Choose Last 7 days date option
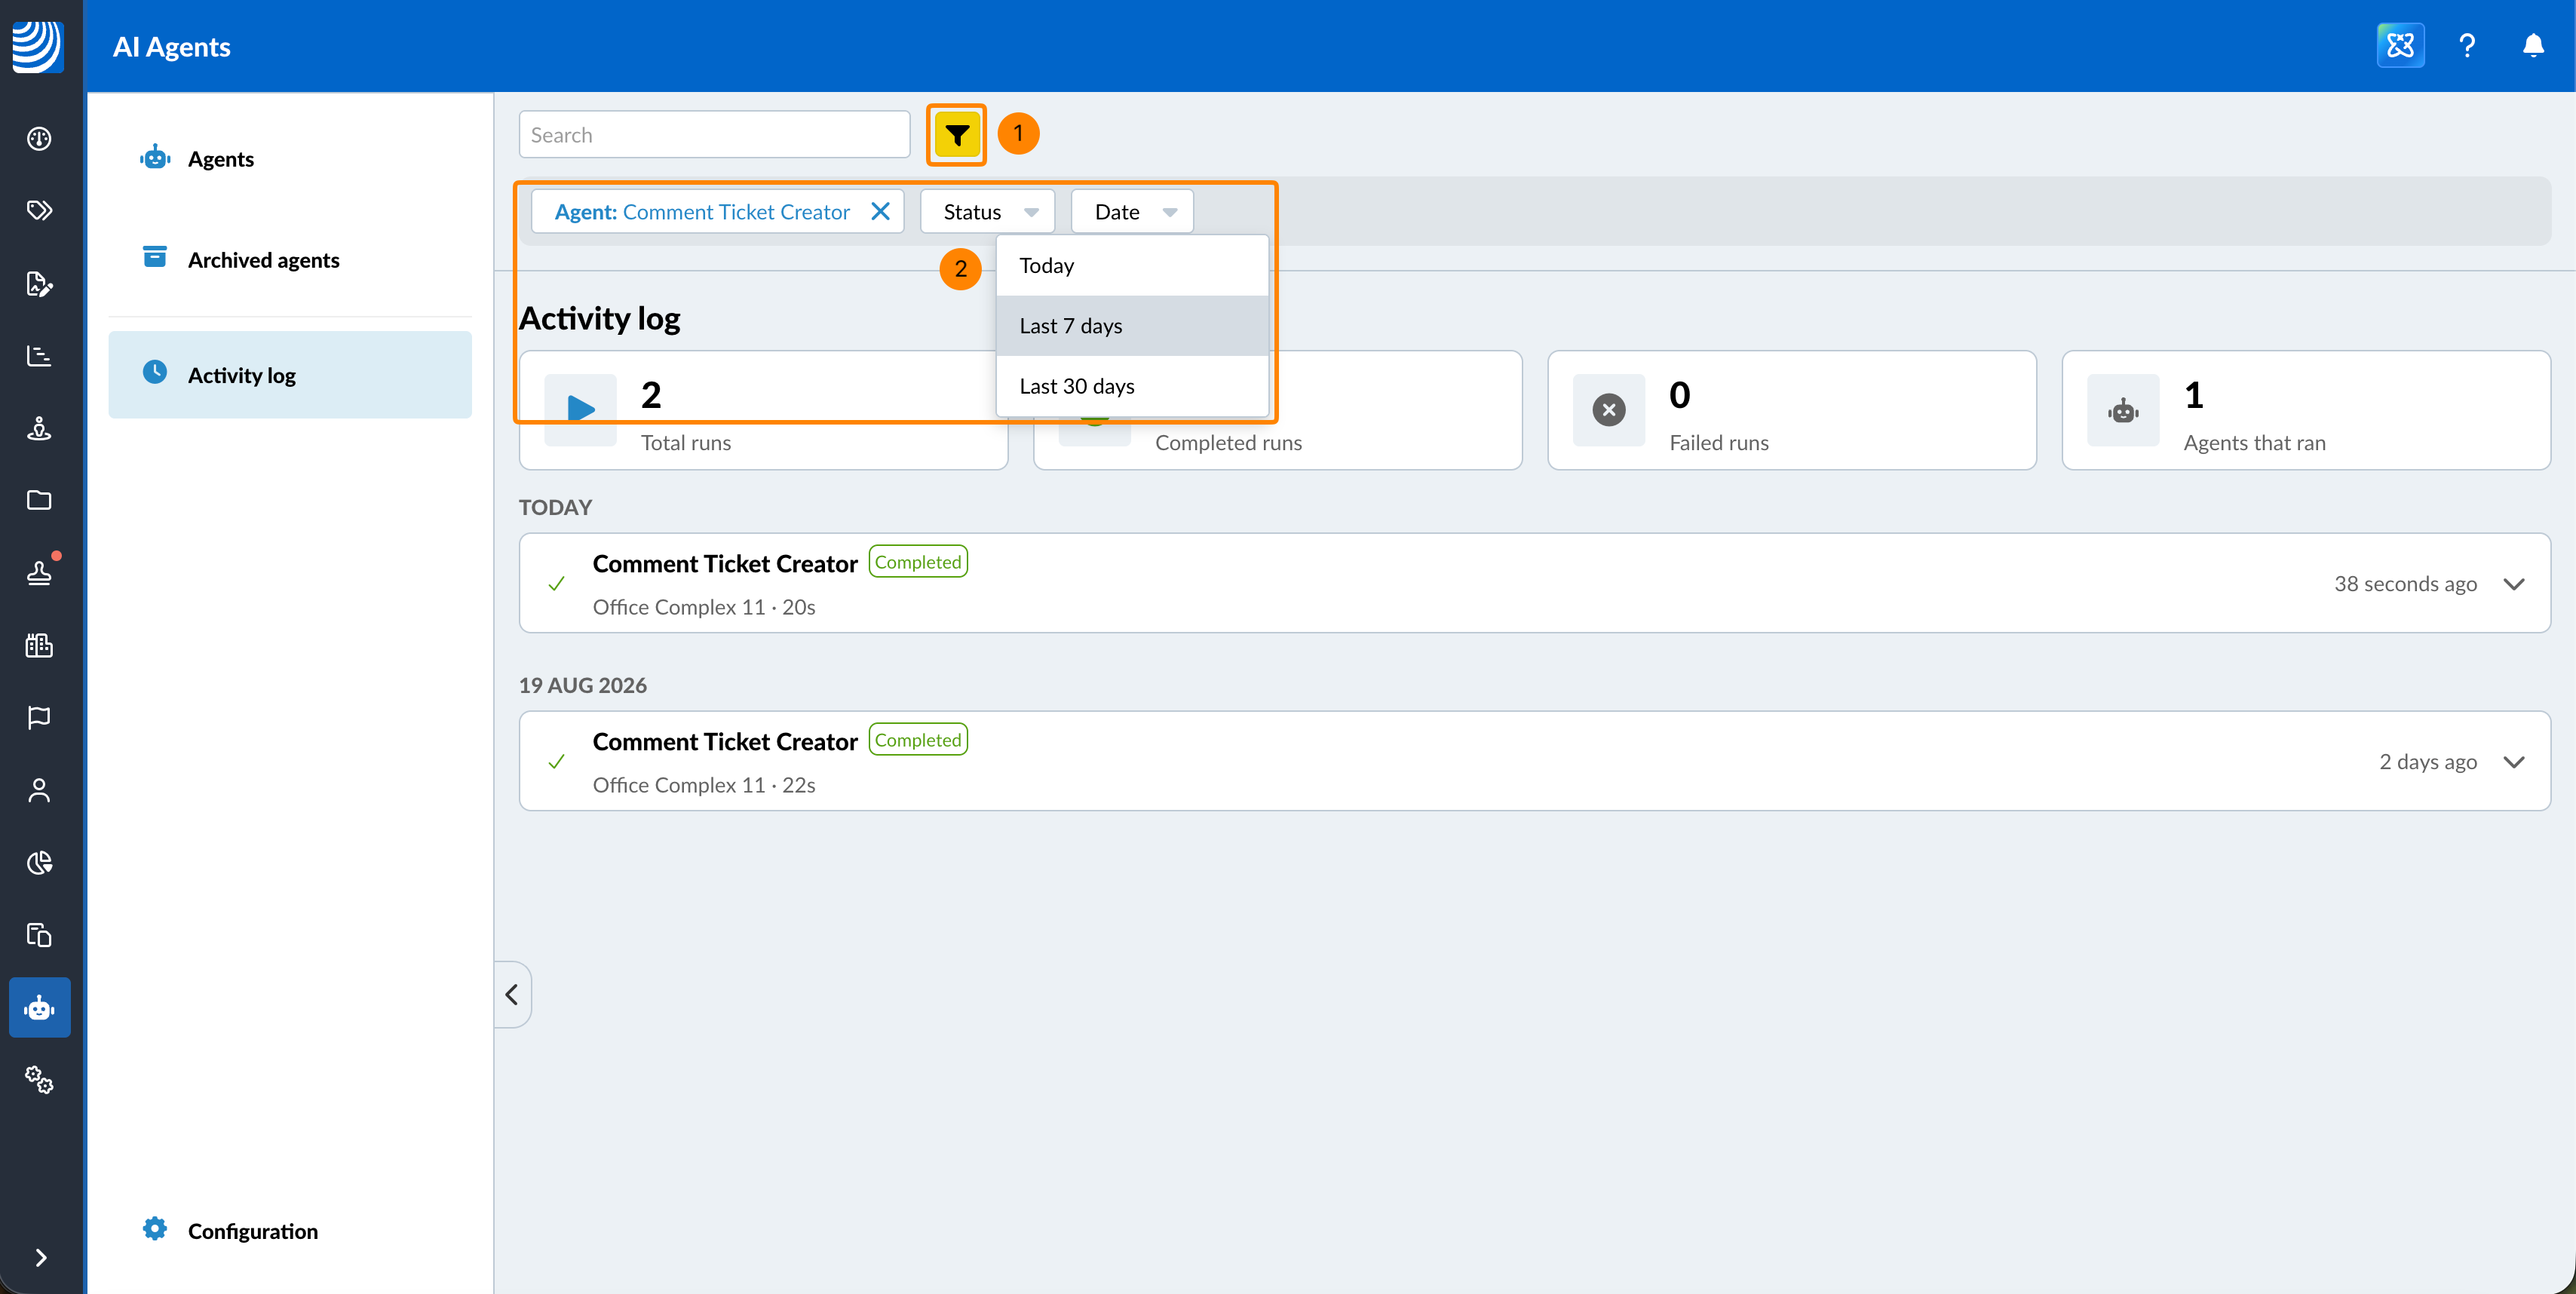 coord(1132,326)
